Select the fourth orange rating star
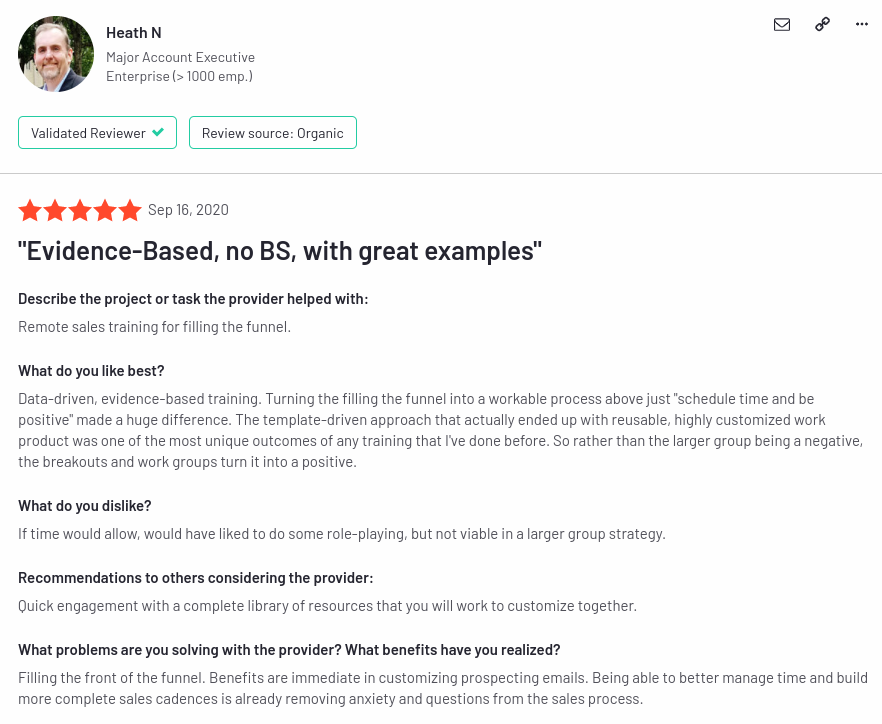 coord(105,210)
